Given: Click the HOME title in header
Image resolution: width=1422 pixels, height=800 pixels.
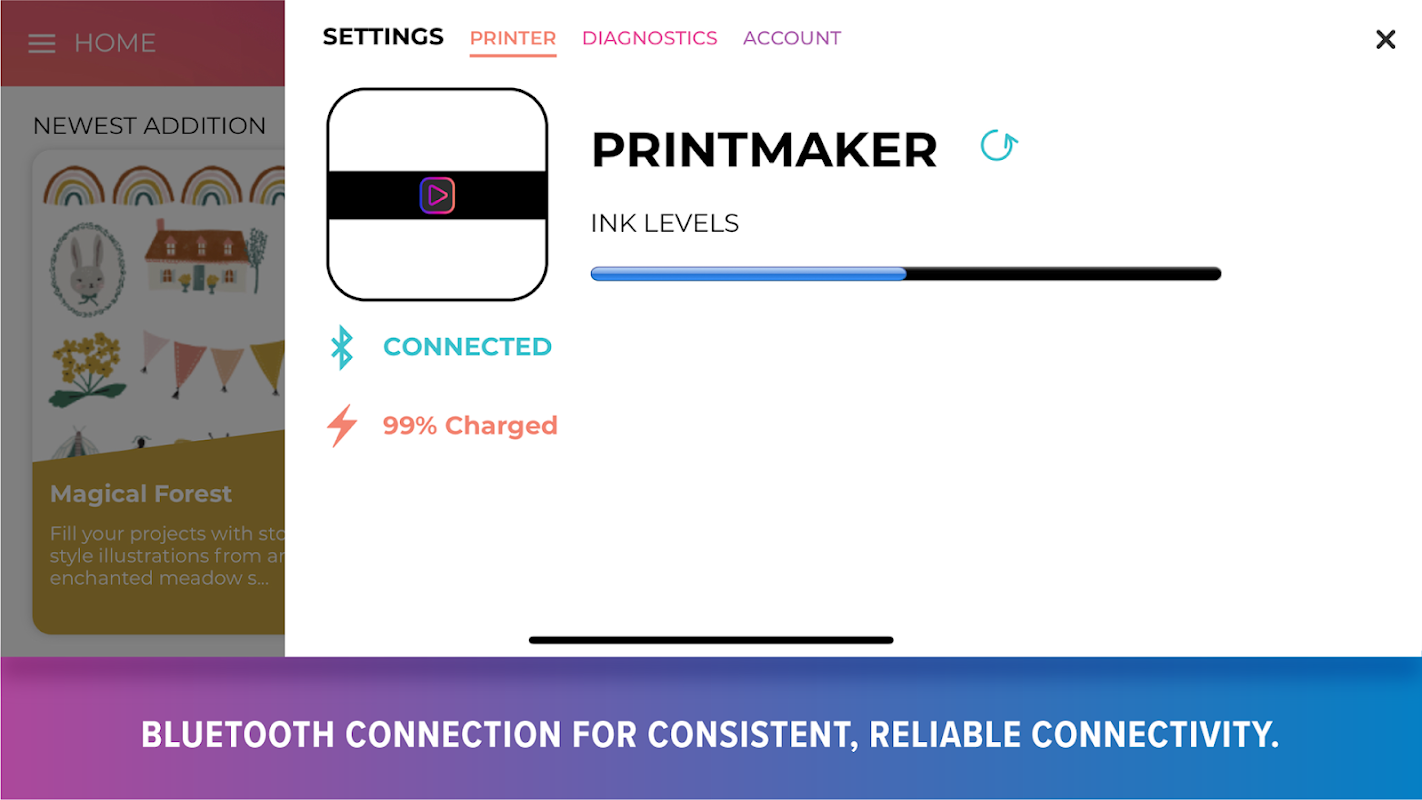Looking at the screenshot, I should 115,43.
